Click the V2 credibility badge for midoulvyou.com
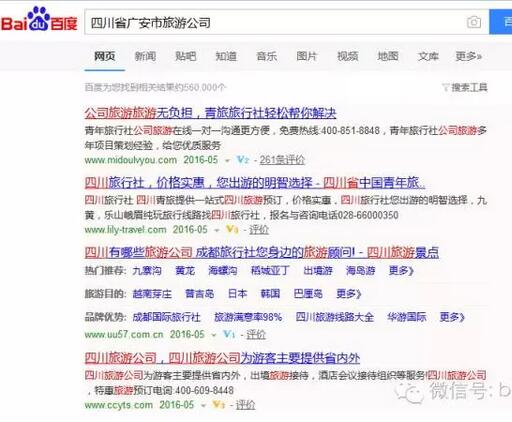This screenshot has width=512, height=422. coord(243,160)
